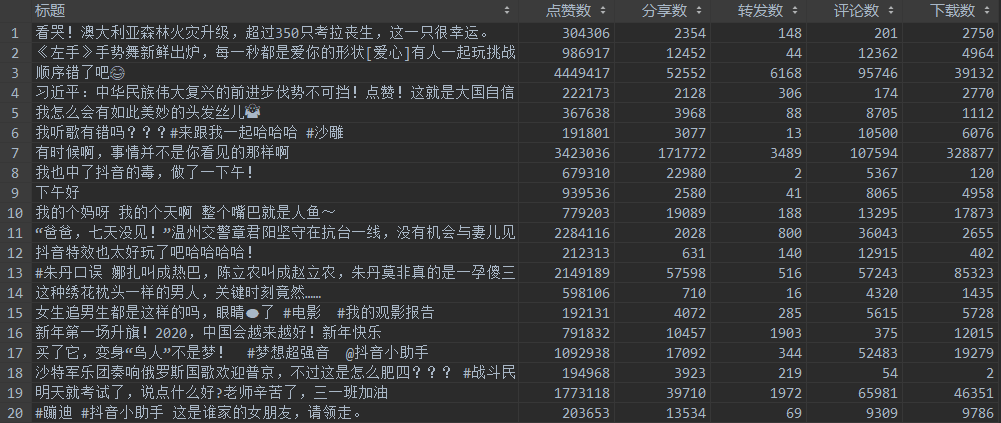Click comments value 65981

click(878, 392)
